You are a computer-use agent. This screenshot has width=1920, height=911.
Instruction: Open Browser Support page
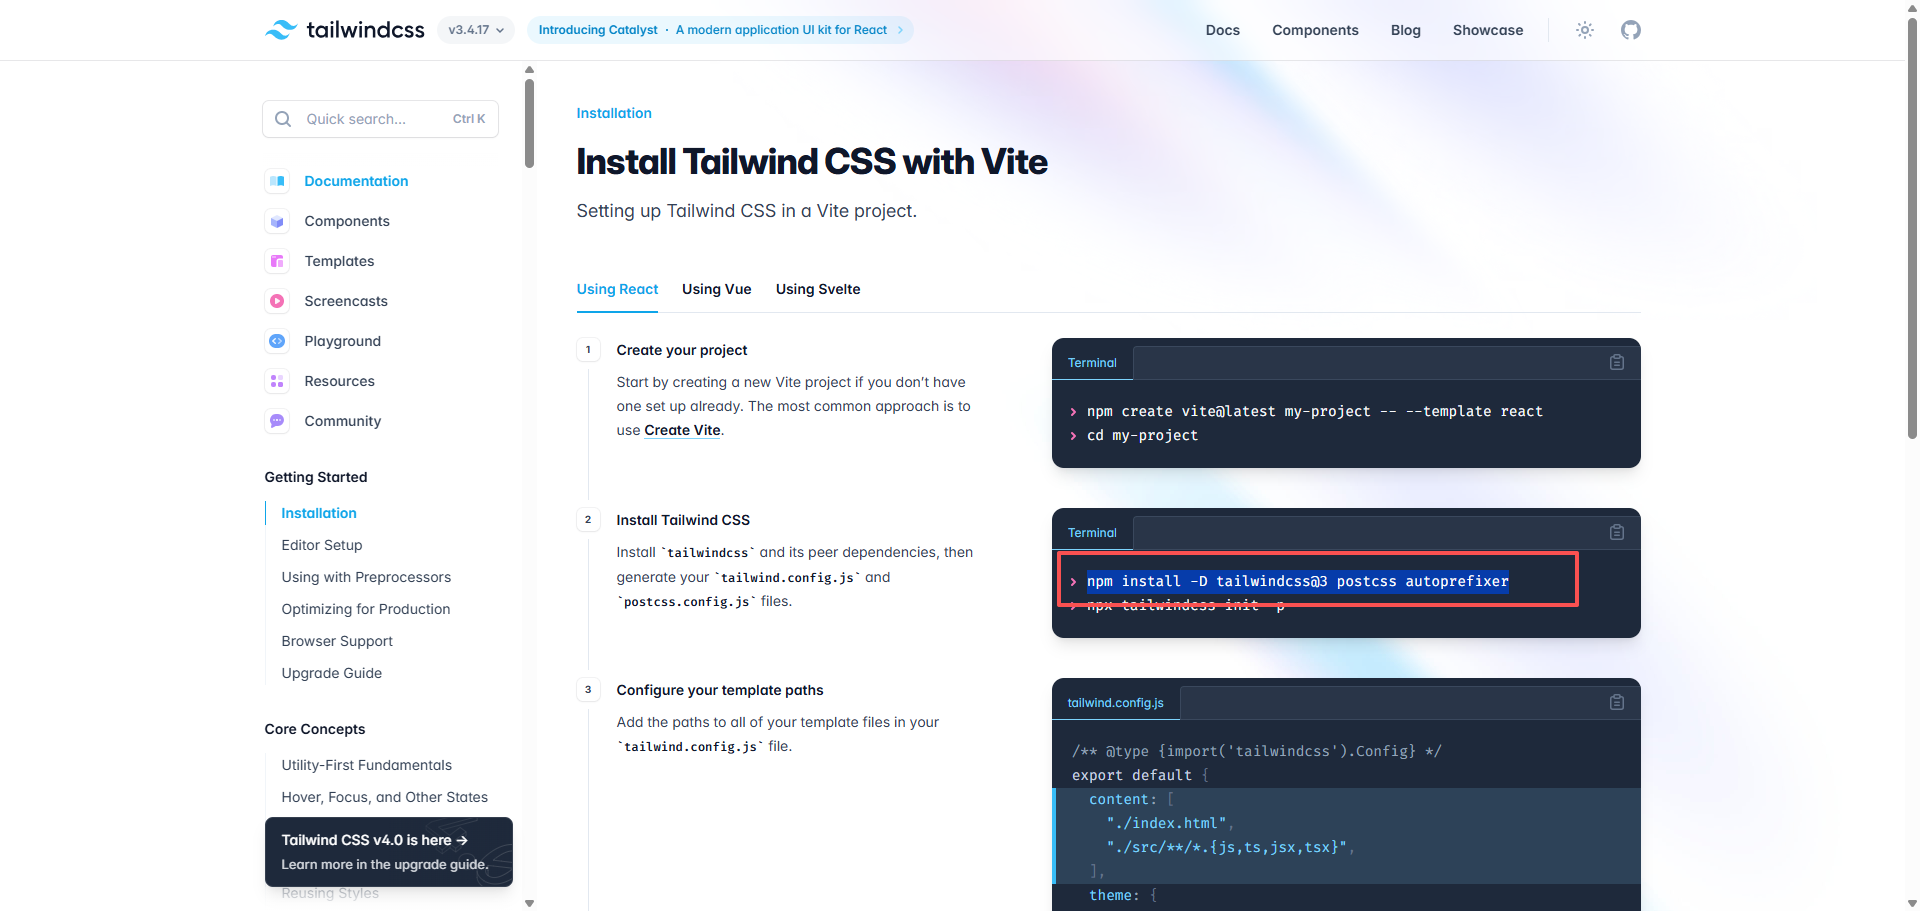(337, 641)
